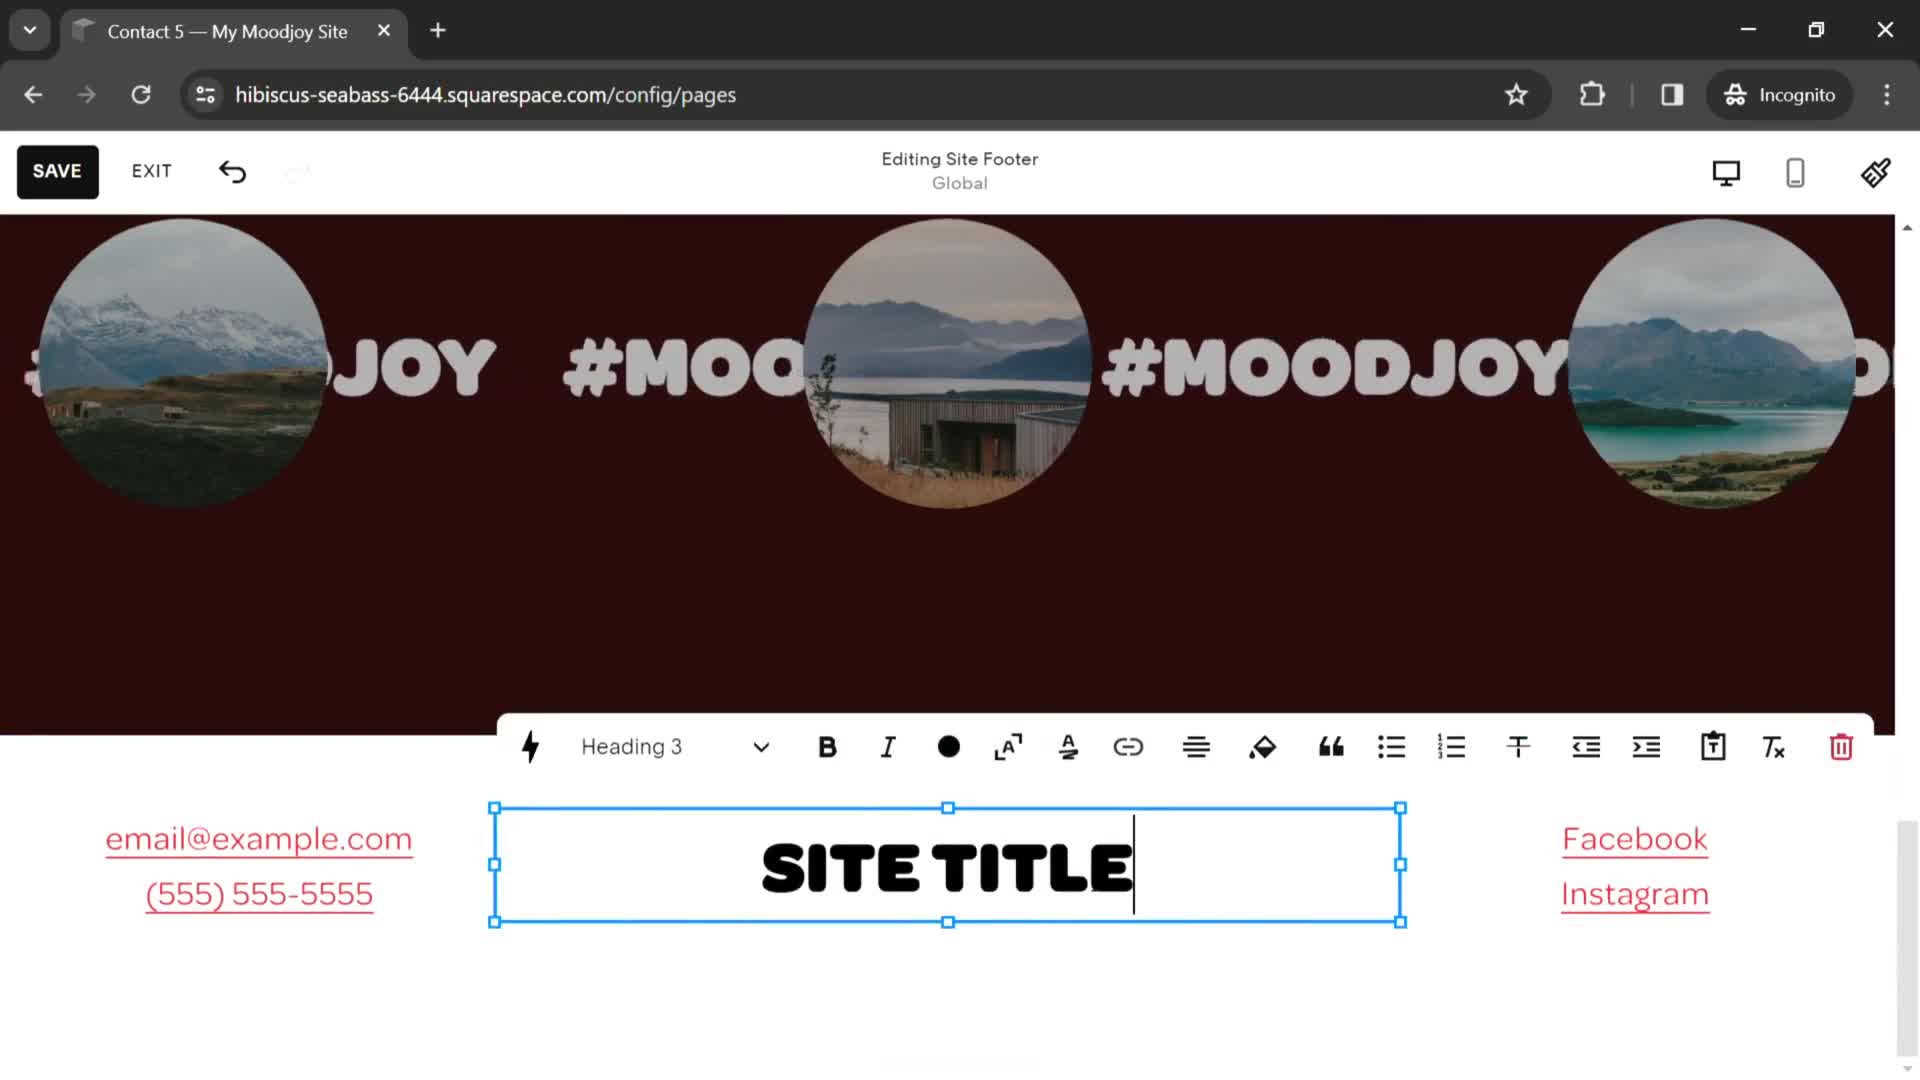Click the text alignment icon
This screenshot has width=1920, height=1080.
click(1197, 748)
